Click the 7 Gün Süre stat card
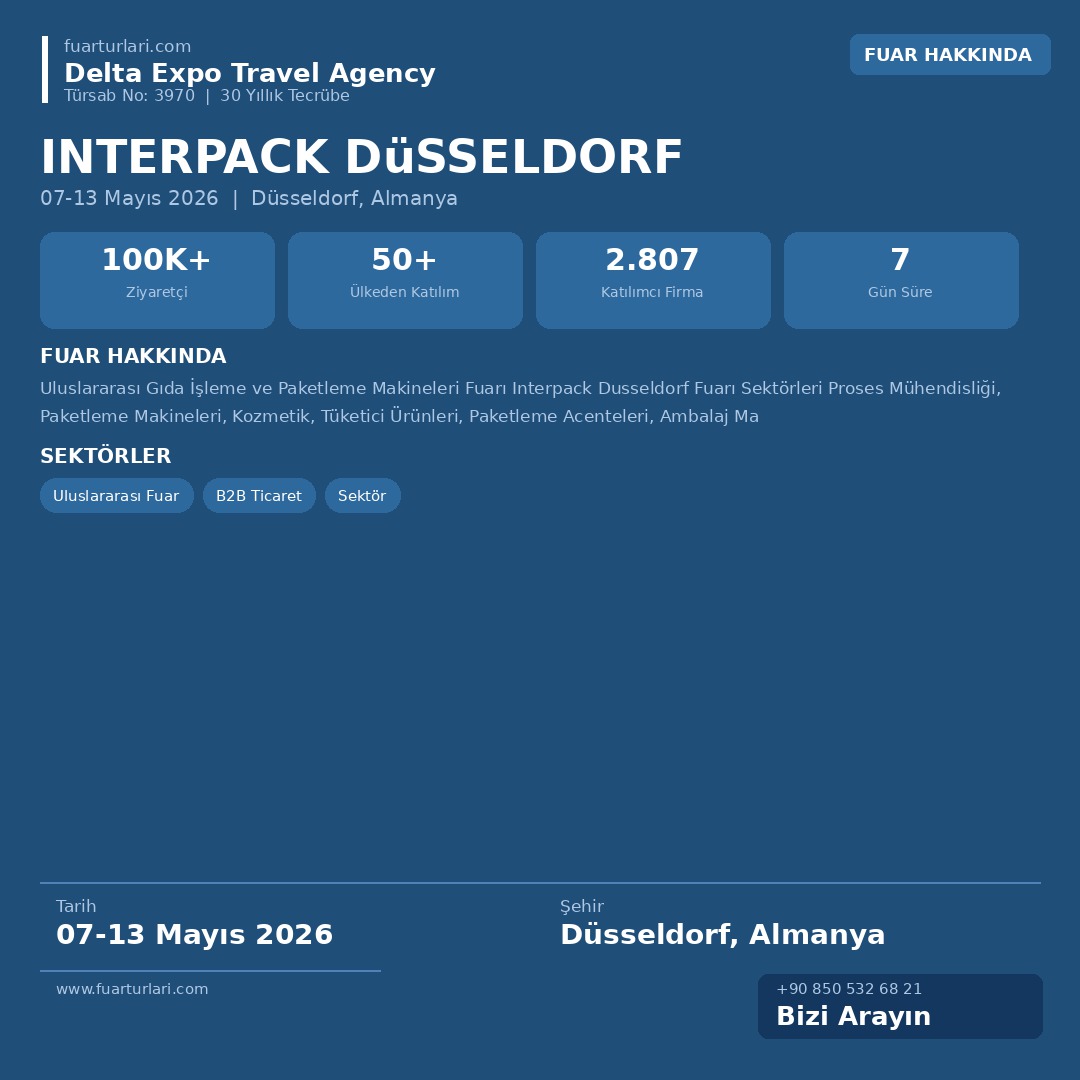This screenshot has width=1080, height=1080. (901, 280)
